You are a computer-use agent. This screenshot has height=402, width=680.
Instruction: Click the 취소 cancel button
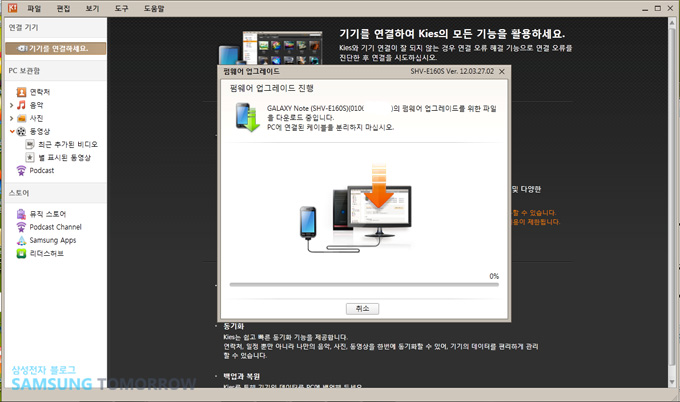coord(362,308)
